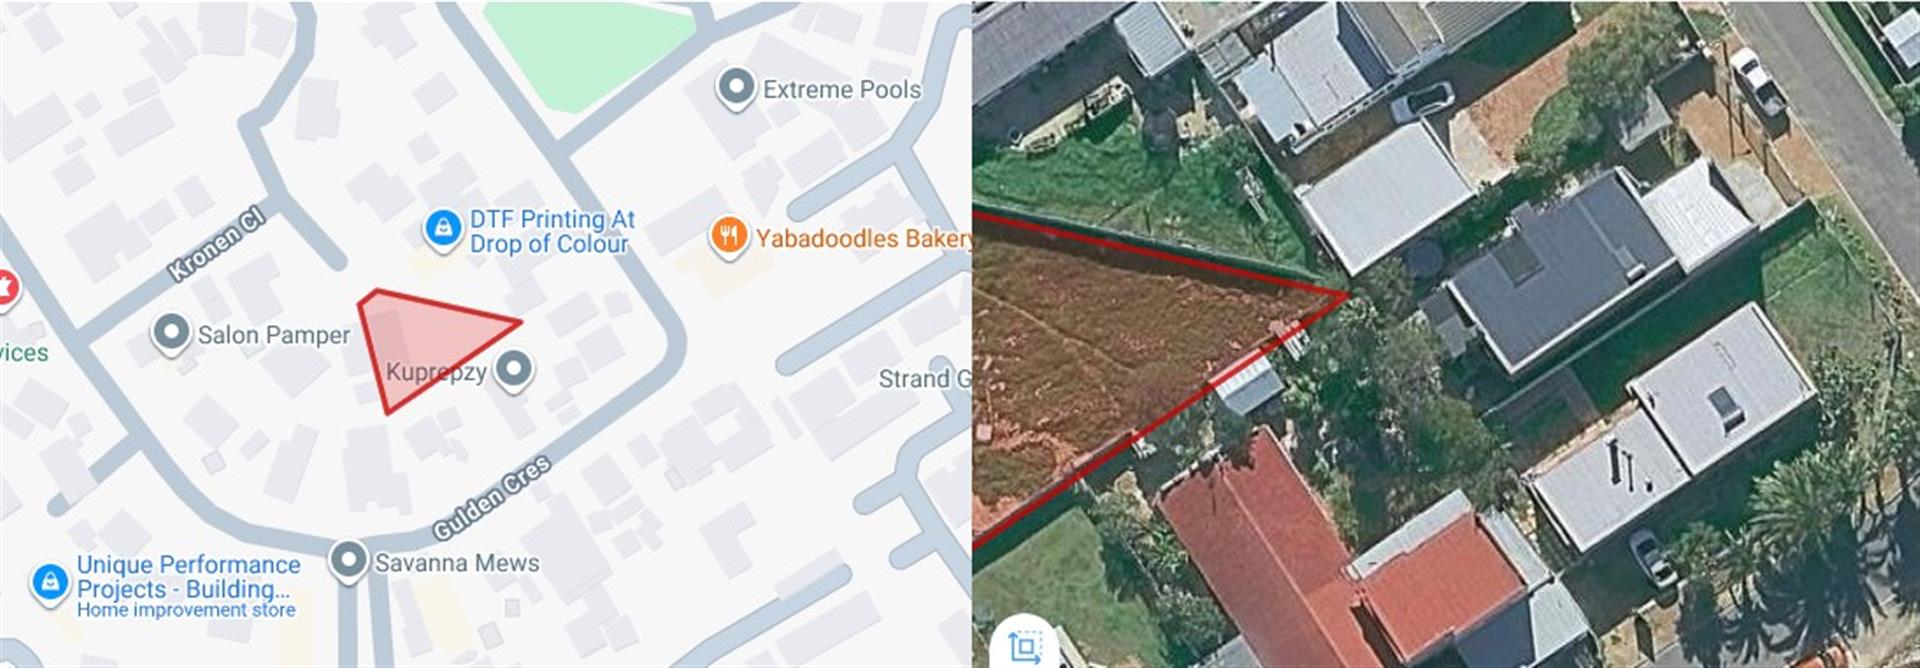The height and width of the screenshot is (668, 1920).
Task: Click the Unique Performance Projects store icon
Action: 49,581
